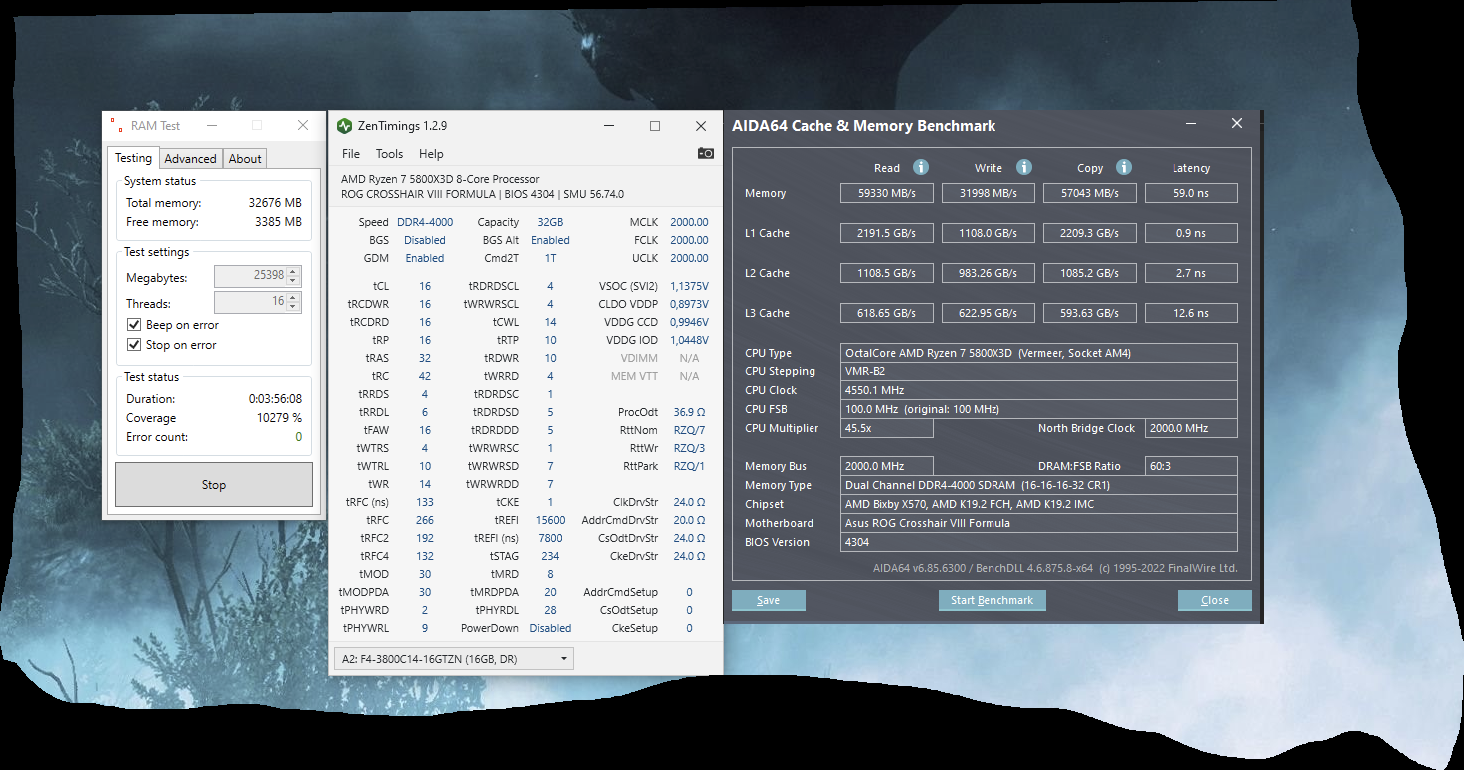
Task: Click the VSOC (SVI2) voltage value
Action: tap(689, 286)
